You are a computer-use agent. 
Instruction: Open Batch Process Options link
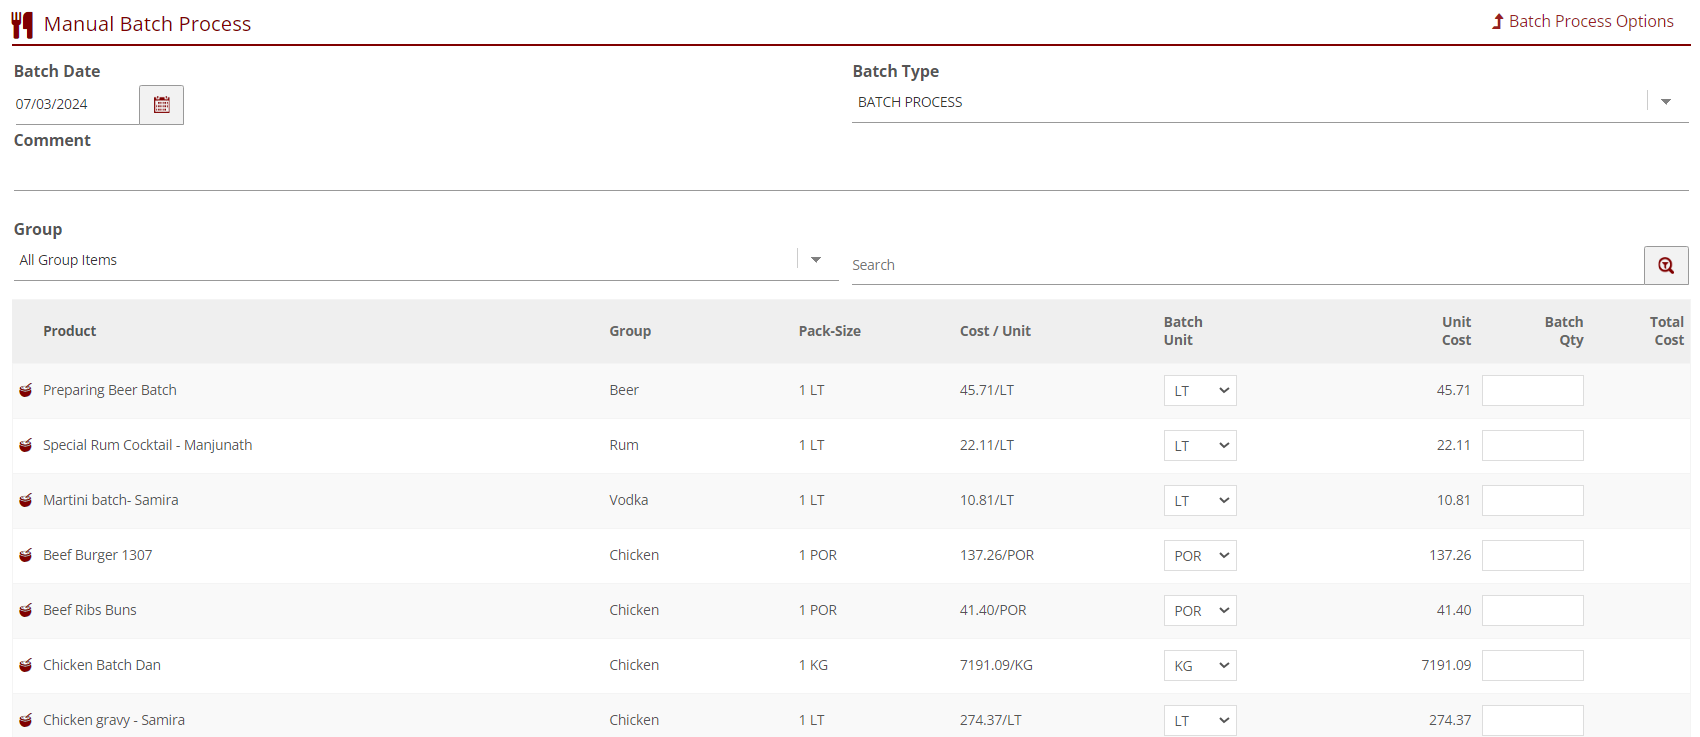1582,22
